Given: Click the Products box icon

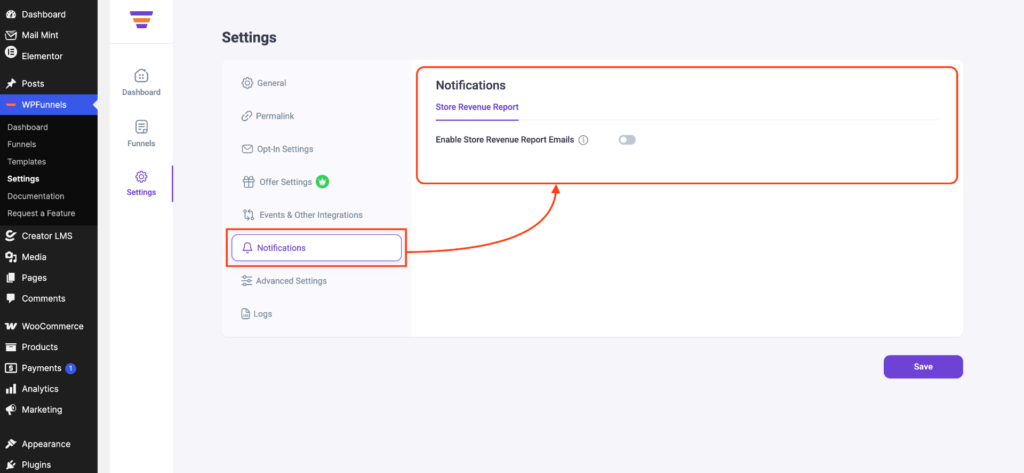Looking at the screenshot, I should pyautogui.click(x=10, y=347).
